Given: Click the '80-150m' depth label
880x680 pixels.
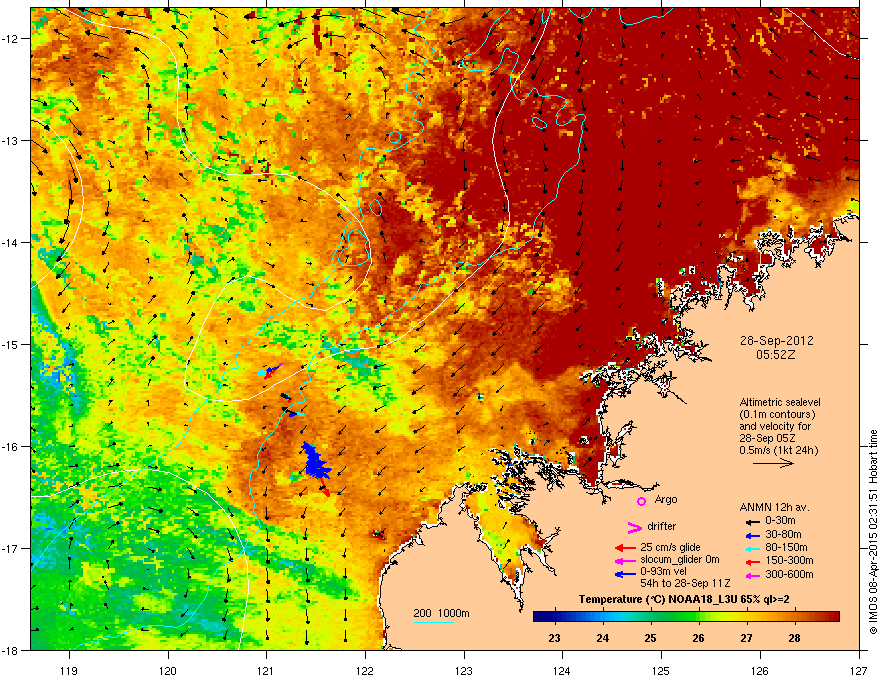Looking at the screenshot, I should click(x=786, y=548).
